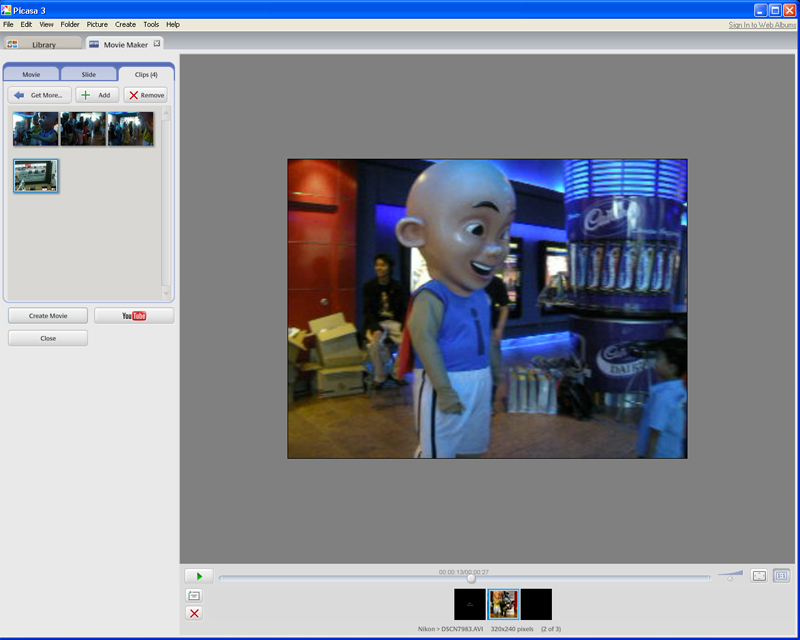
Task: Play the movie preview
Action: click(199, 576)
